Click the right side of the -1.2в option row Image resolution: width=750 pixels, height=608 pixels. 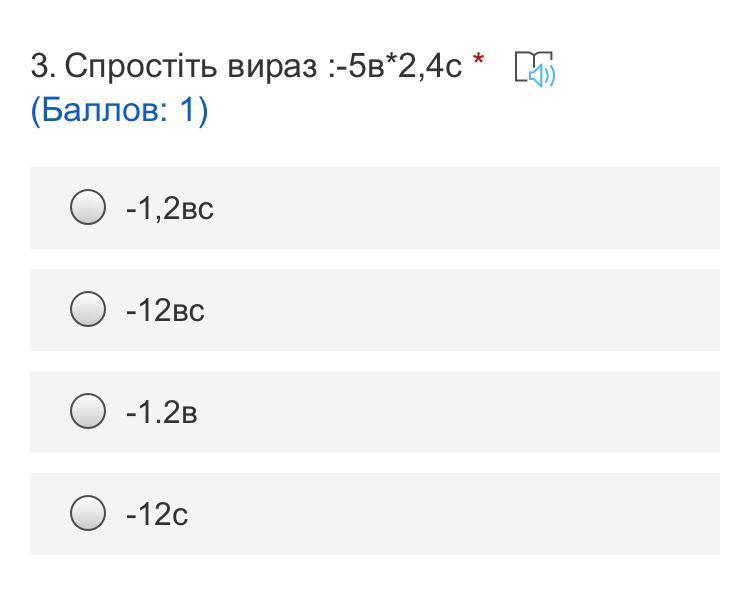(600, 412)
